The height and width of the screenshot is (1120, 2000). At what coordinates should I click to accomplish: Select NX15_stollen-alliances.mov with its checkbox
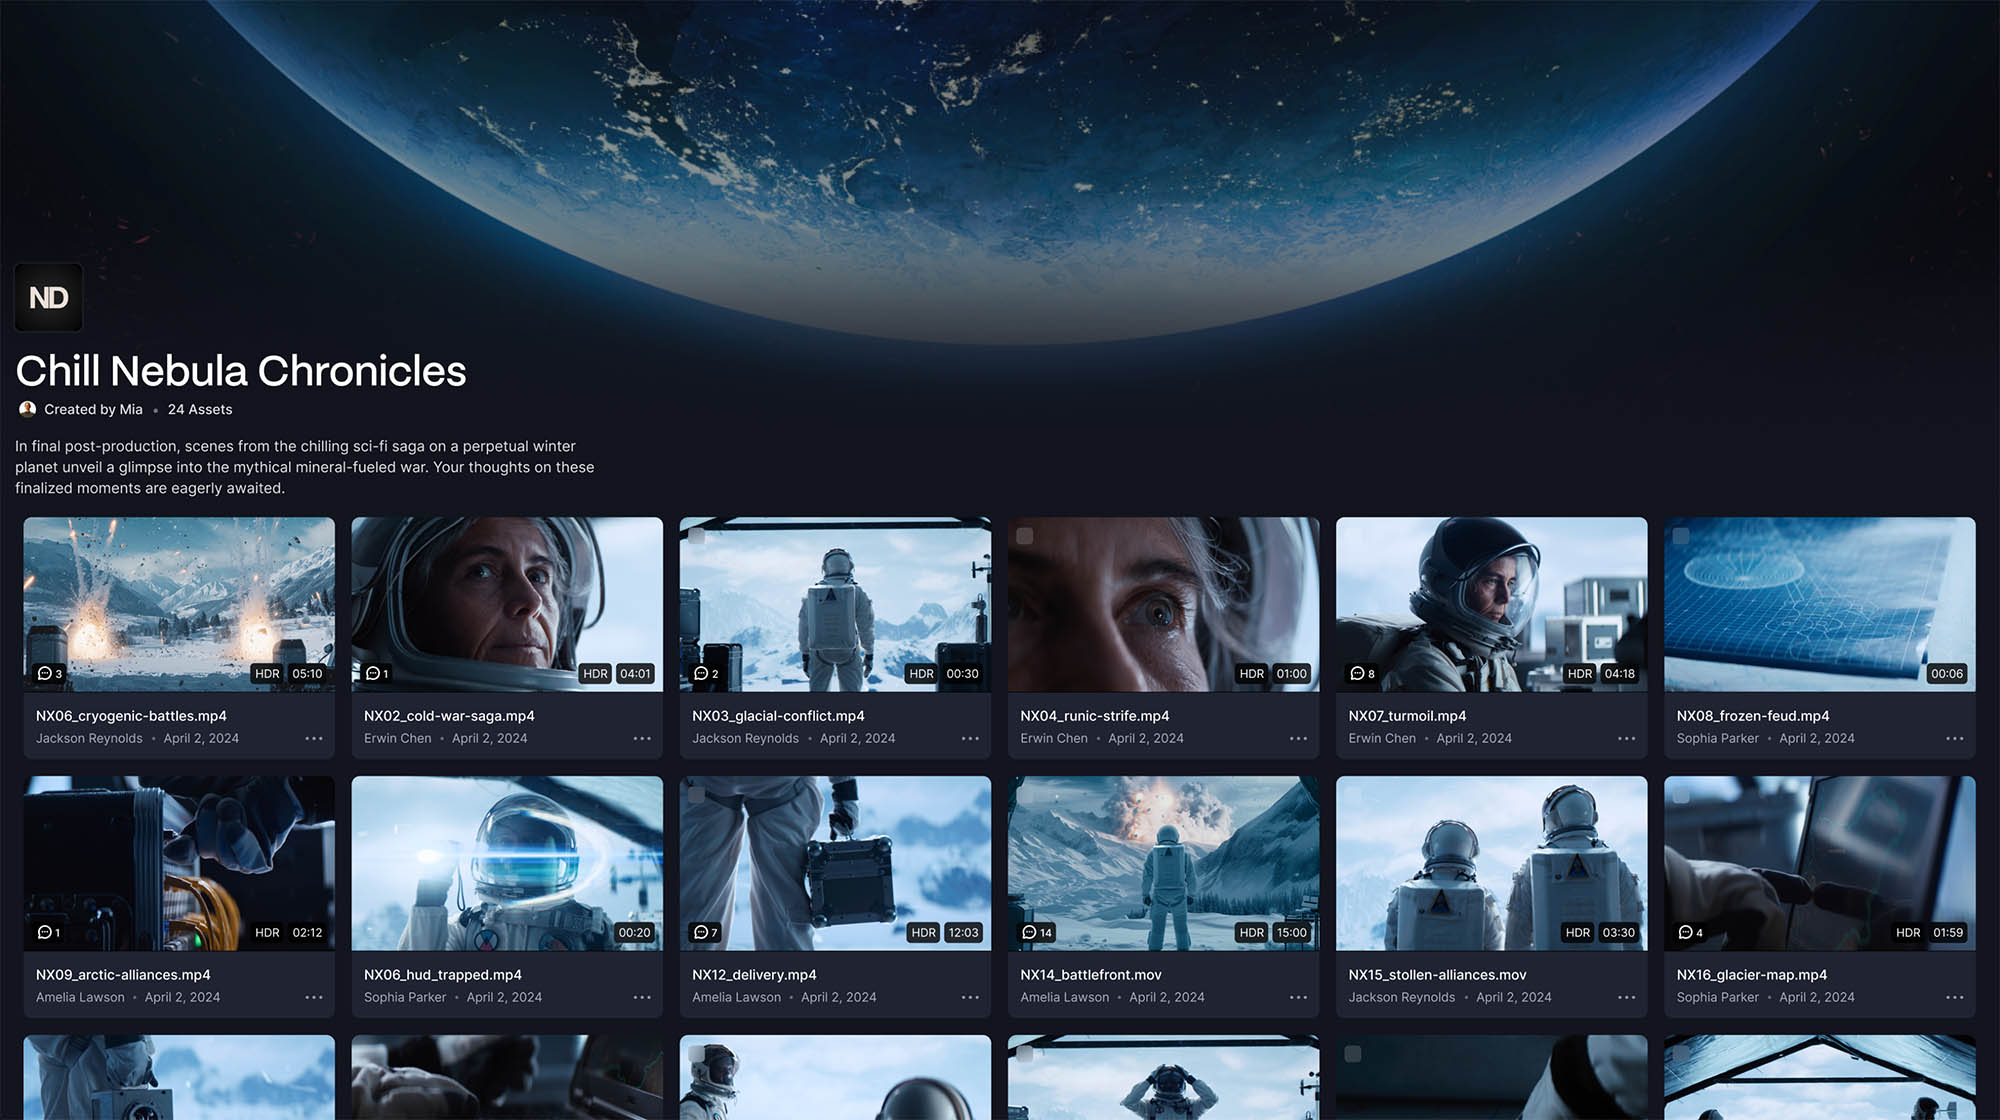coord(1353,795)
